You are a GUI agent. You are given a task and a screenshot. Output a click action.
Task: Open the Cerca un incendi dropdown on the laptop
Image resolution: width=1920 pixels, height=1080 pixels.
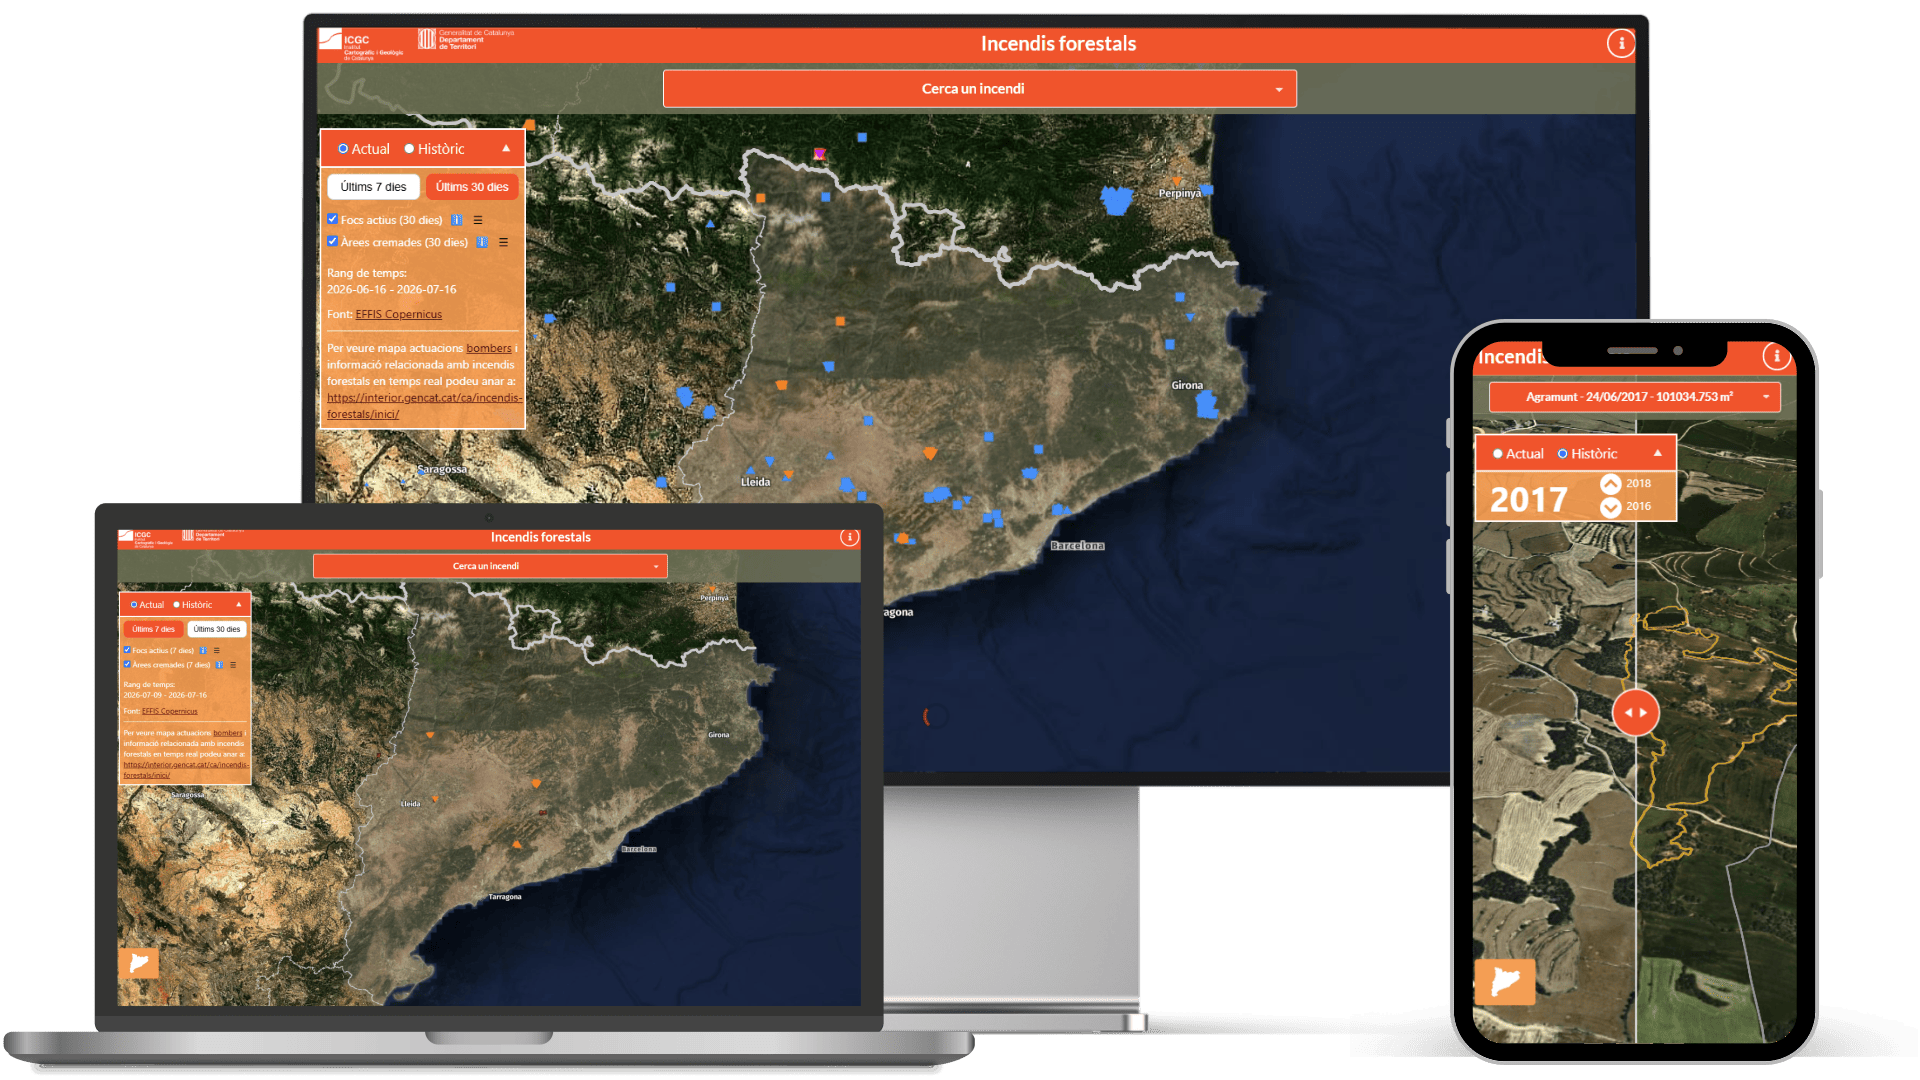click(x=490, y=566)
